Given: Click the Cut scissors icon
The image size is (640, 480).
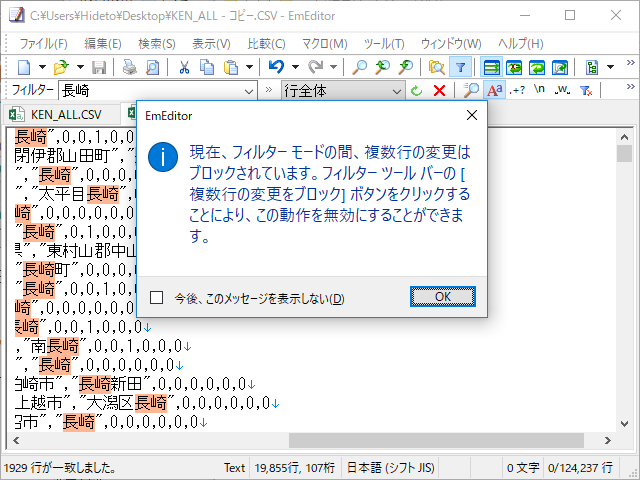Looking at the screenshot, I should (184, 67).
